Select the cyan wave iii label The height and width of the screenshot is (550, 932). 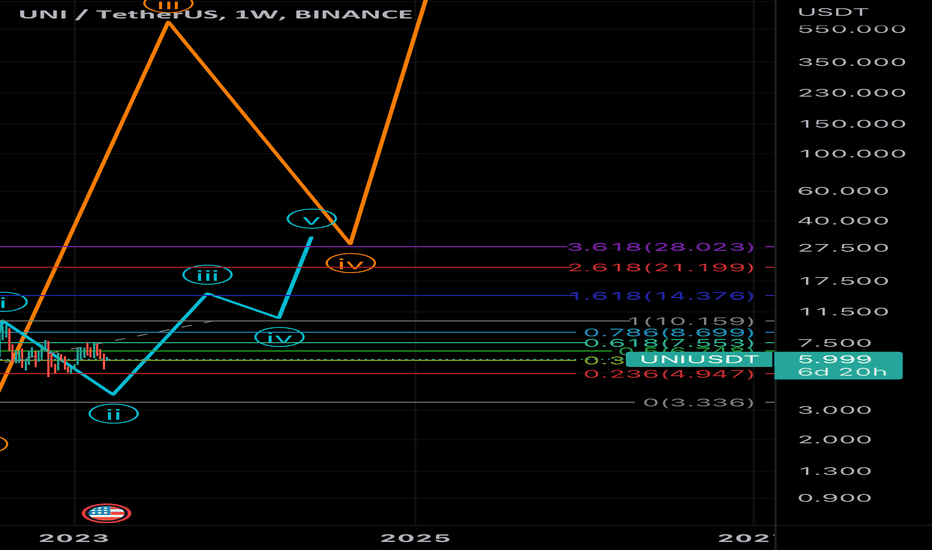pyautogui.click(x=207, y=275)
